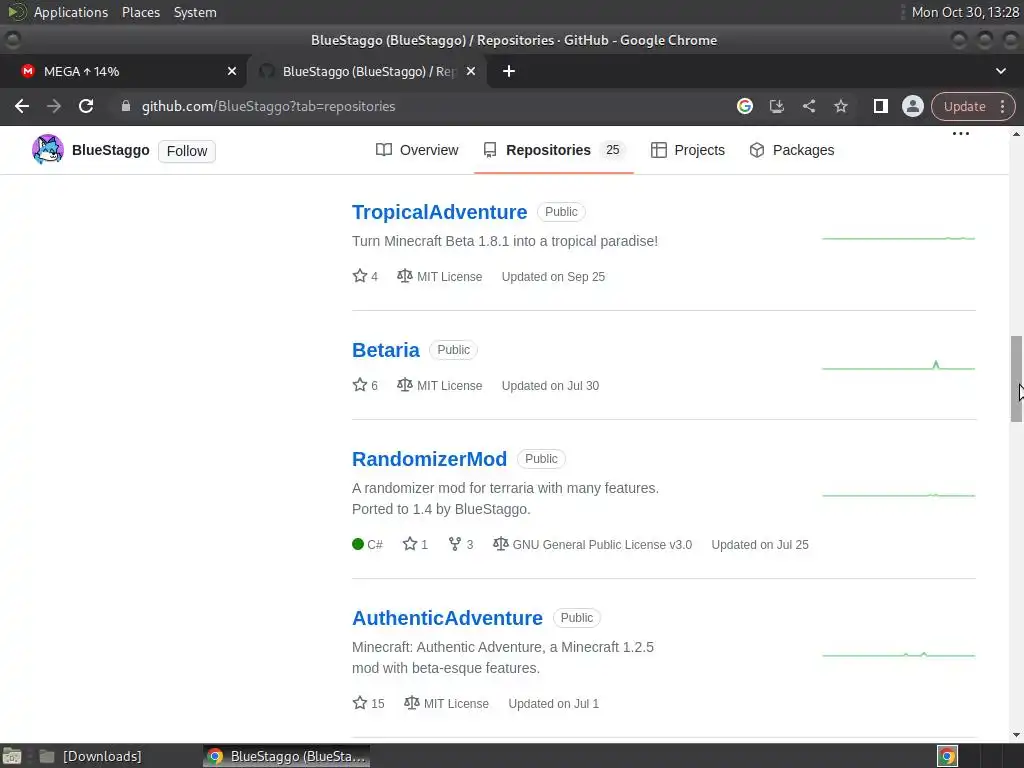
Task: Click the AuthenticAdventure activity graph
Action: point(899,654)
